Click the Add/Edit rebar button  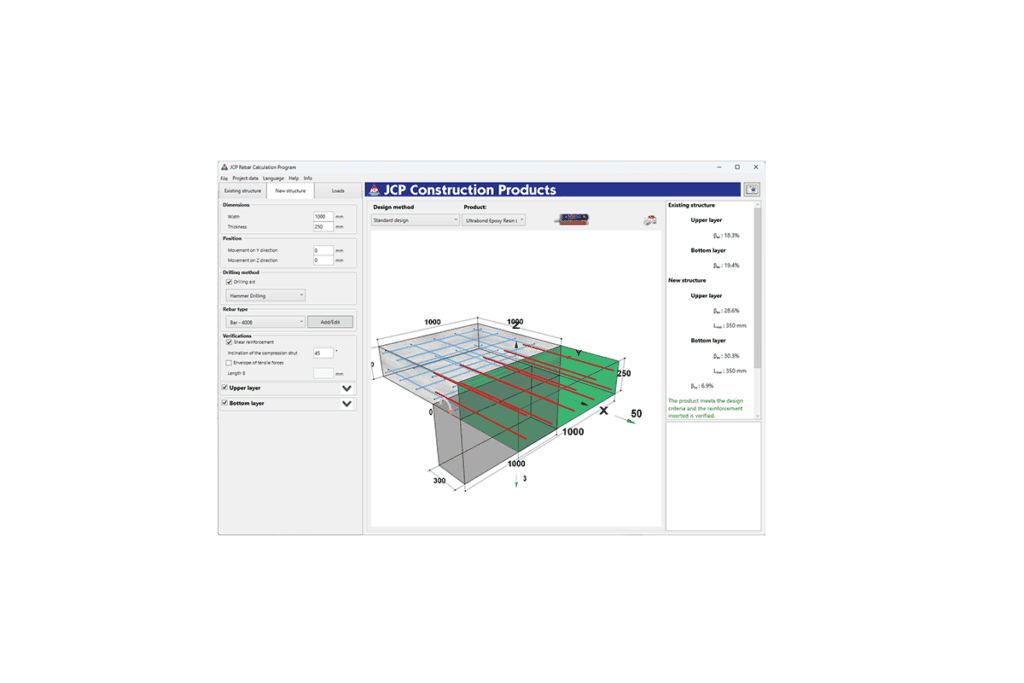[x=330, y=322]
